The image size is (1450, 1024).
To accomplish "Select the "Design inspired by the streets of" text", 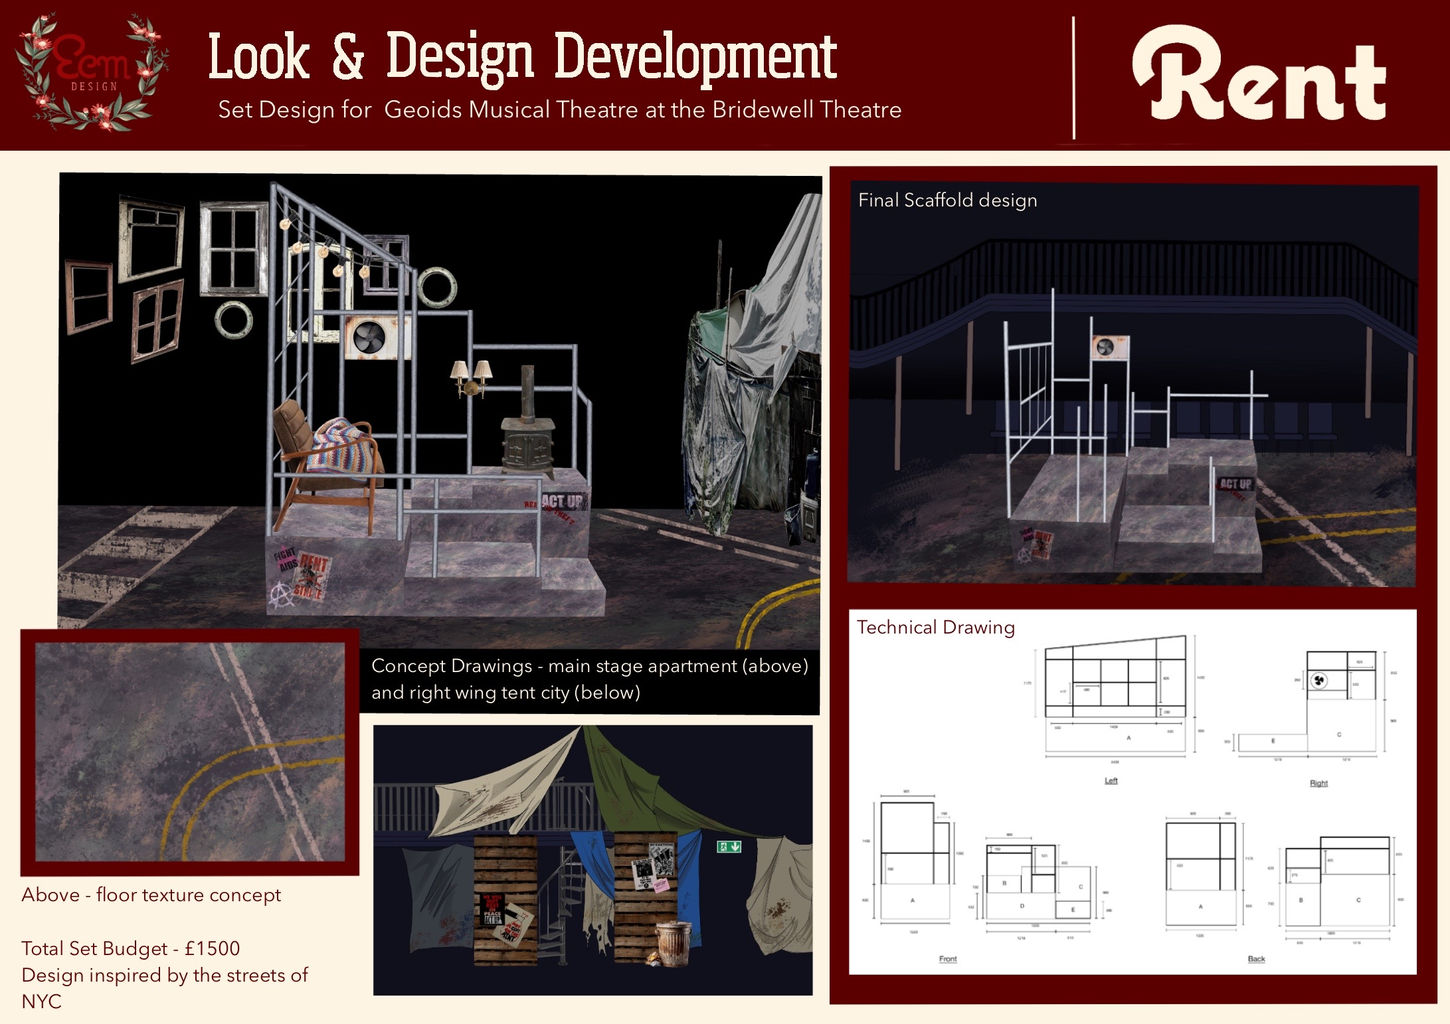I will [x=165, y=975].
